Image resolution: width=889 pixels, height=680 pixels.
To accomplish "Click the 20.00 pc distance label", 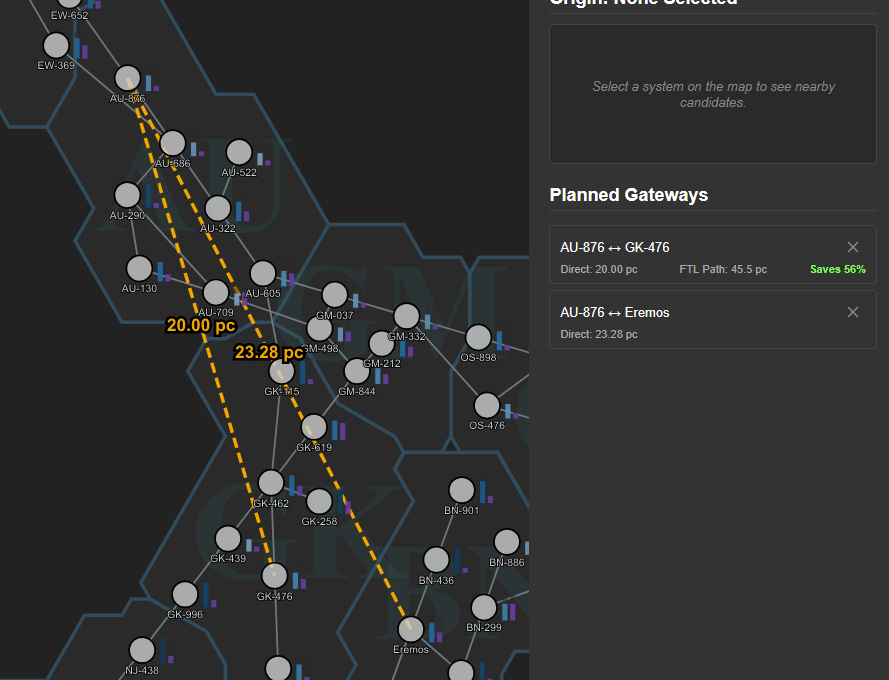I will pyautogui.click(x=201, y=325).
